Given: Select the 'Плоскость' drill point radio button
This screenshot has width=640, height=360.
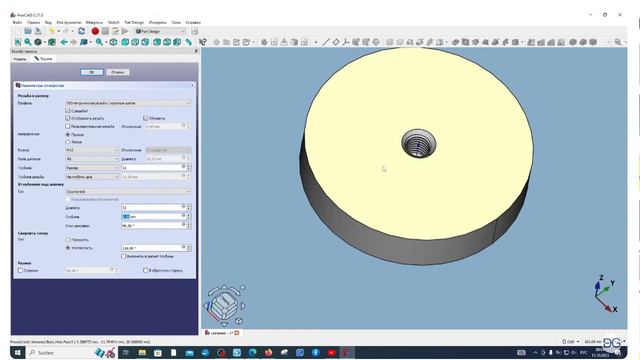Looking at the screenshot, I should point(68,240).
